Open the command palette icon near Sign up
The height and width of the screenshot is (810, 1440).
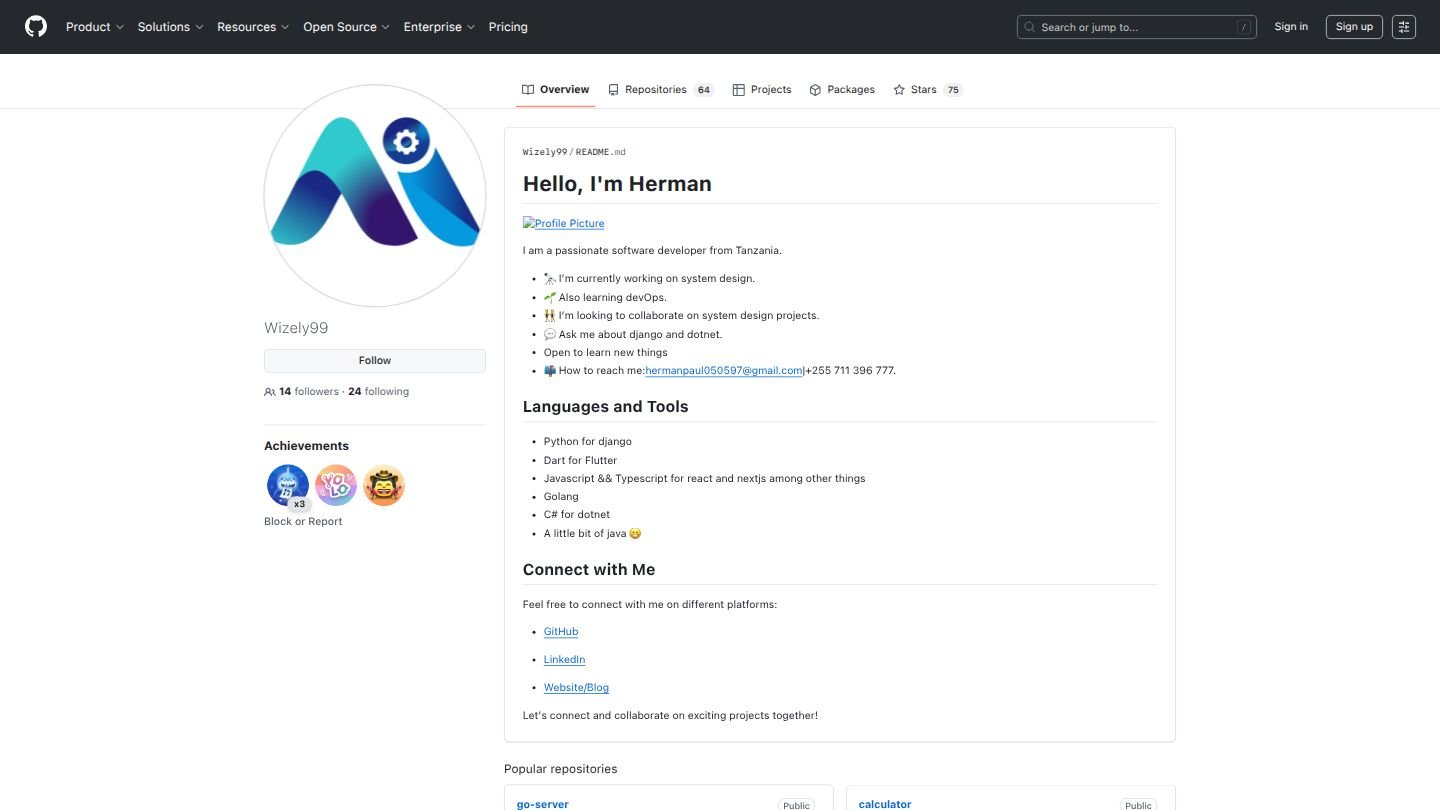point(1404,26)
